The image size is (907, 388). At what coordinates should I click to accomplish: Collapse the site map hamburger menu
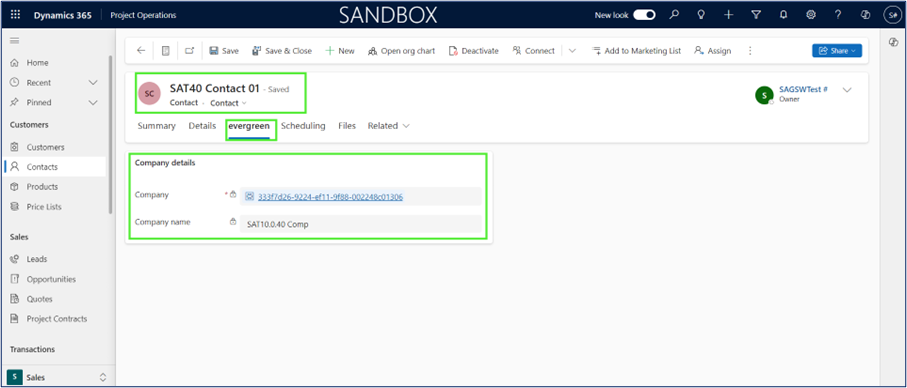point(14,40)
